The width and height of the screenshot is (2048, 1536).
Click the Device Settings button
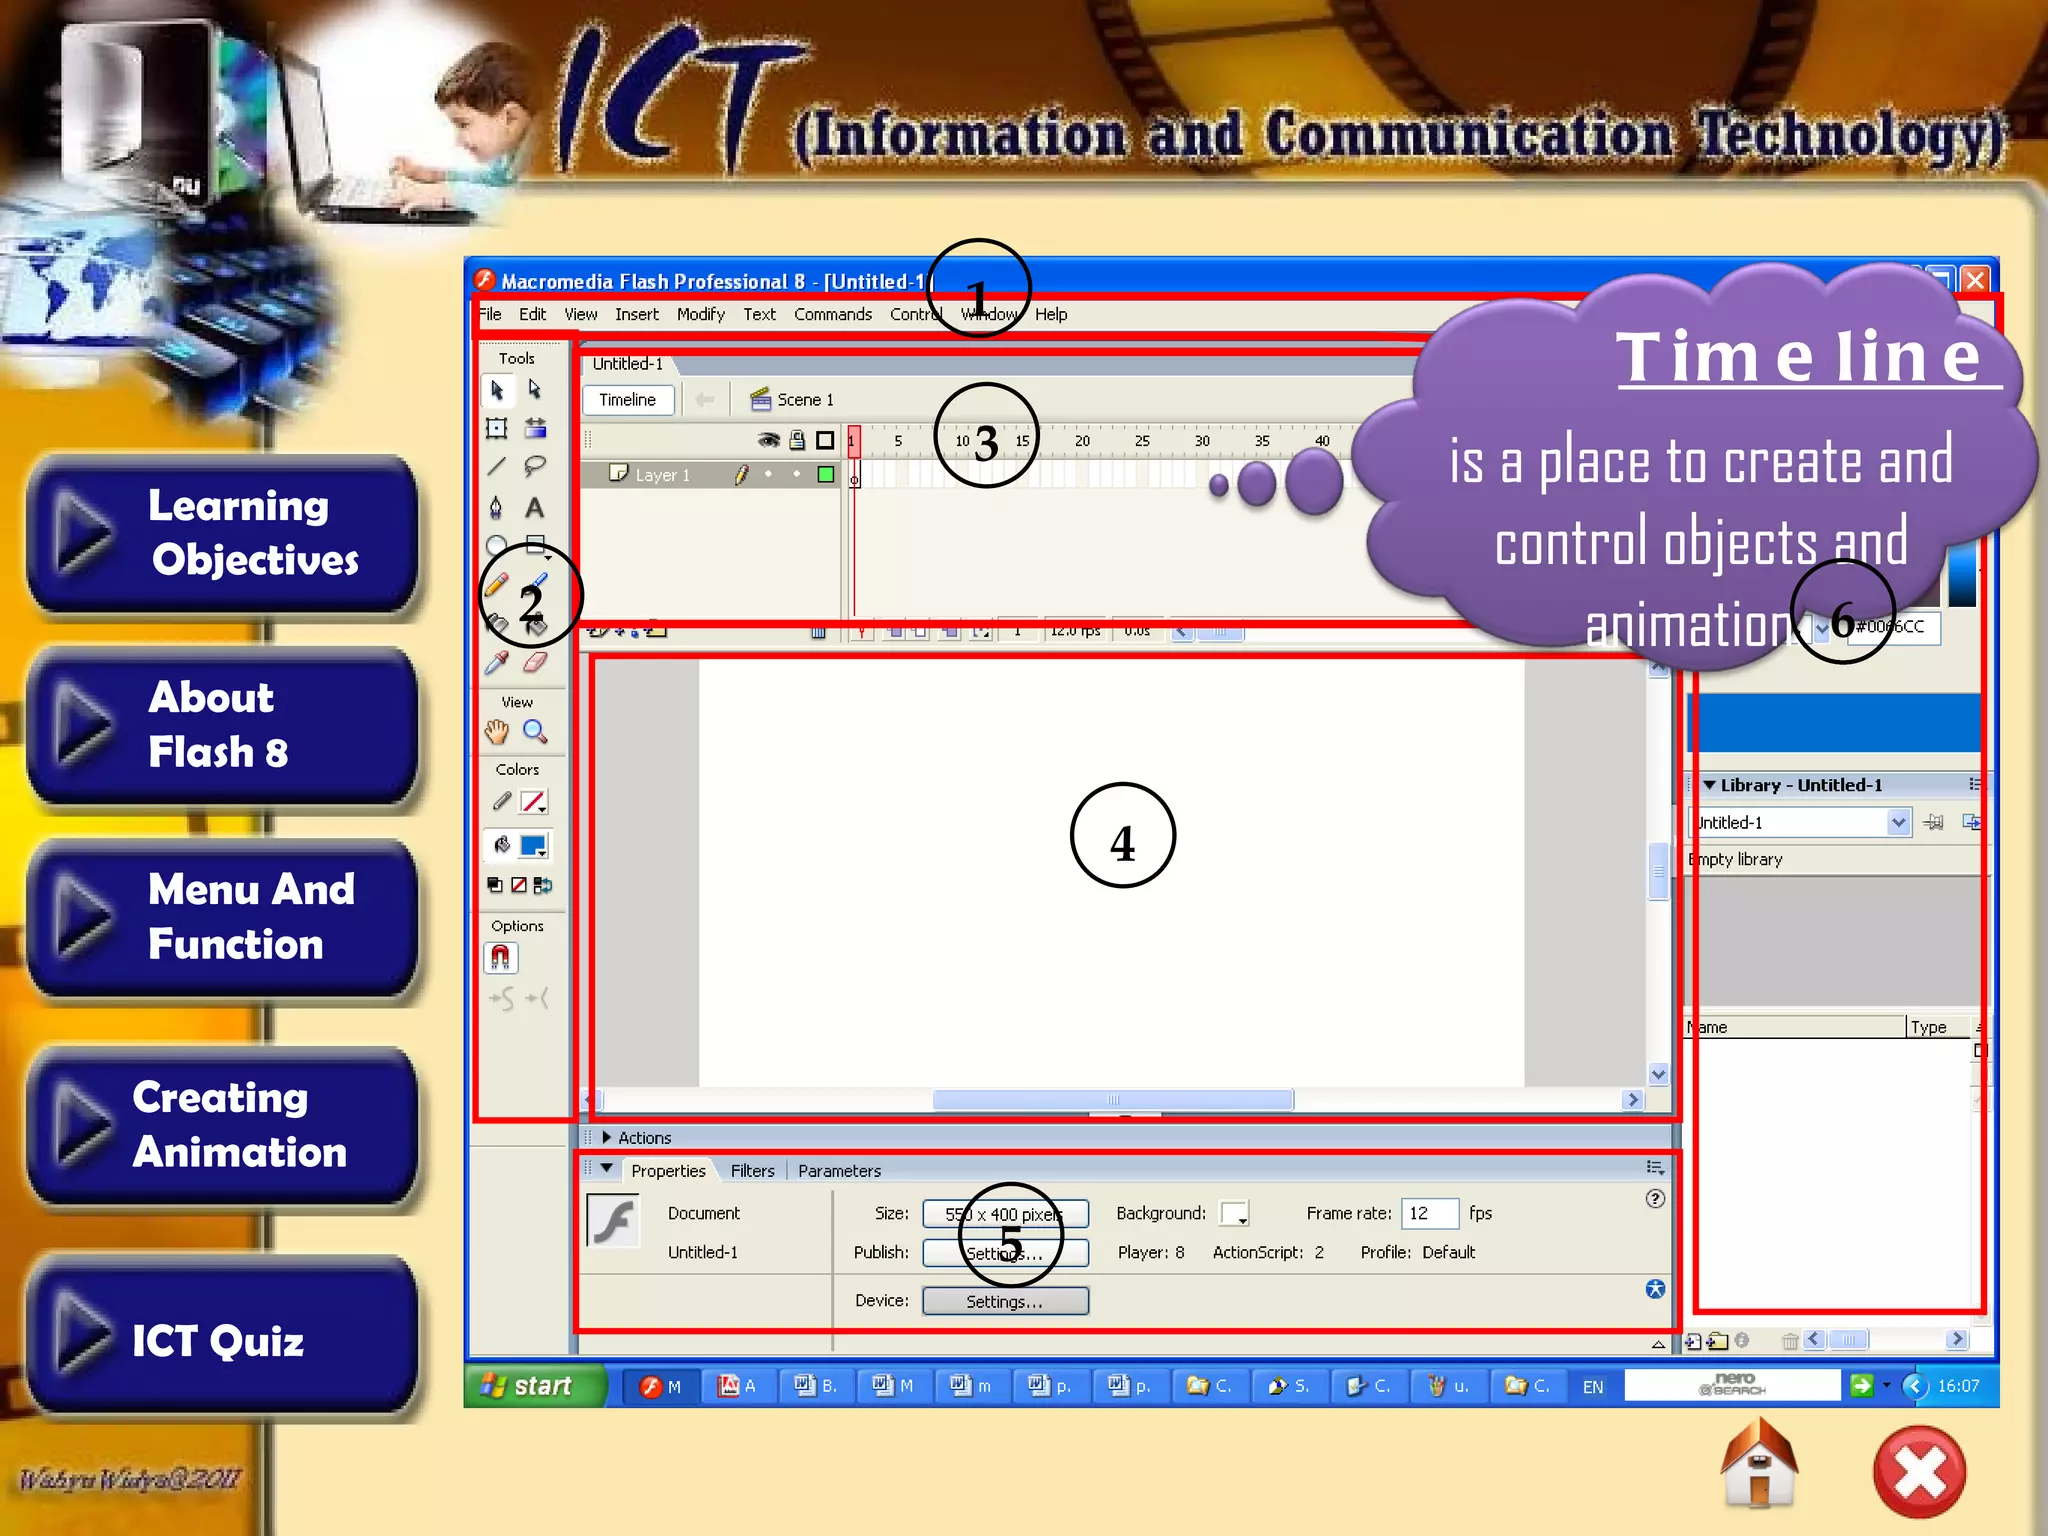pyautogui.click(x=1005, y=1301)
